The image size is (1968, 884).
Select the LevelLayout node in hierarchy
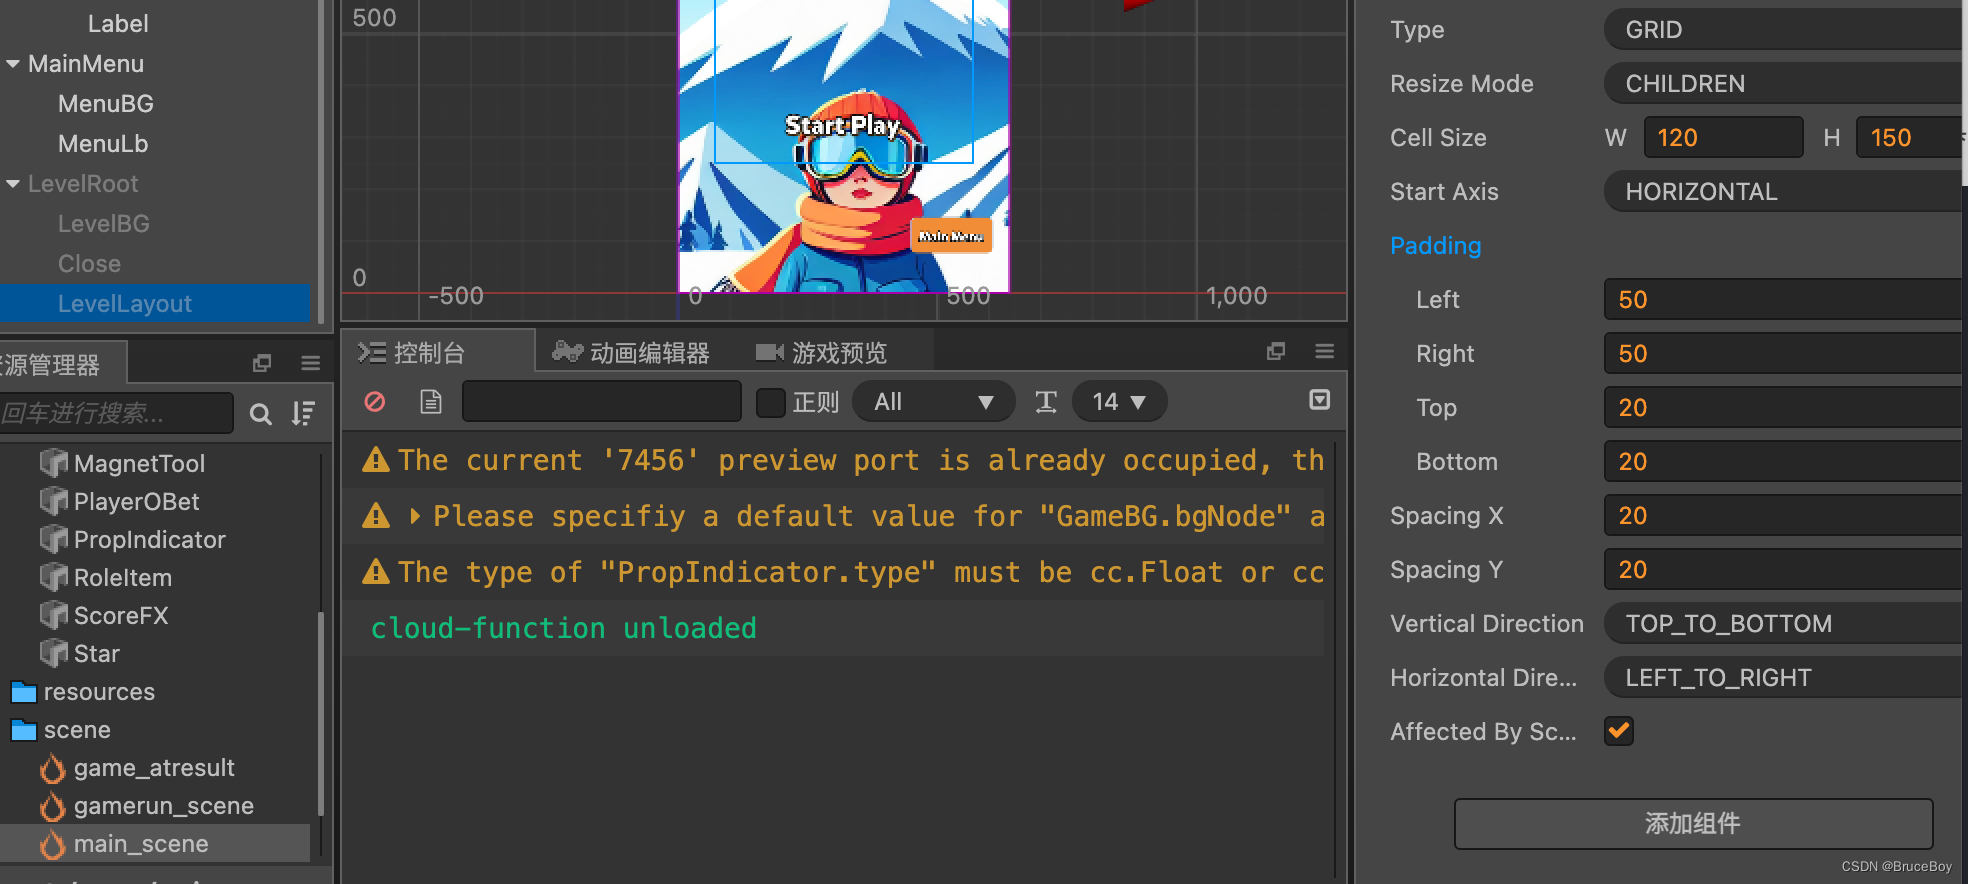pyautogui.click(x=155, y=304)
